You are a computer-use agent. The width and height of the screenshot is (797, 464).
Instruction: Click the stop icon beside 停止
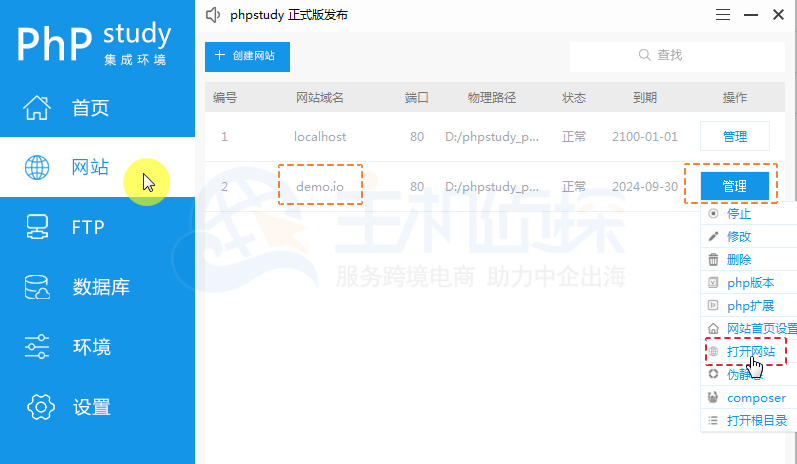tap(713, 213)
